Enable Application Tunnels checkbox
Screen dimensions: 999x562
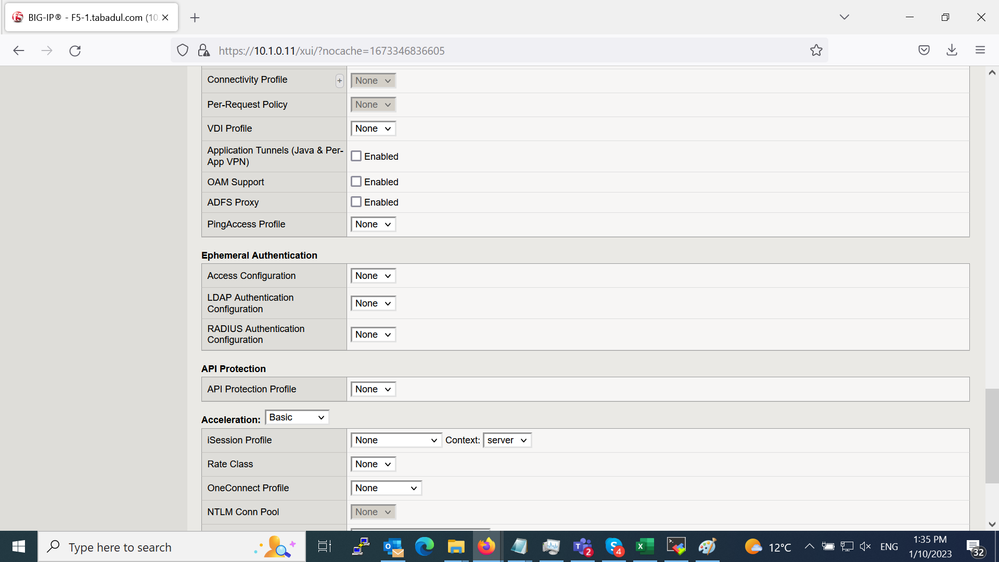coord(356,156)
